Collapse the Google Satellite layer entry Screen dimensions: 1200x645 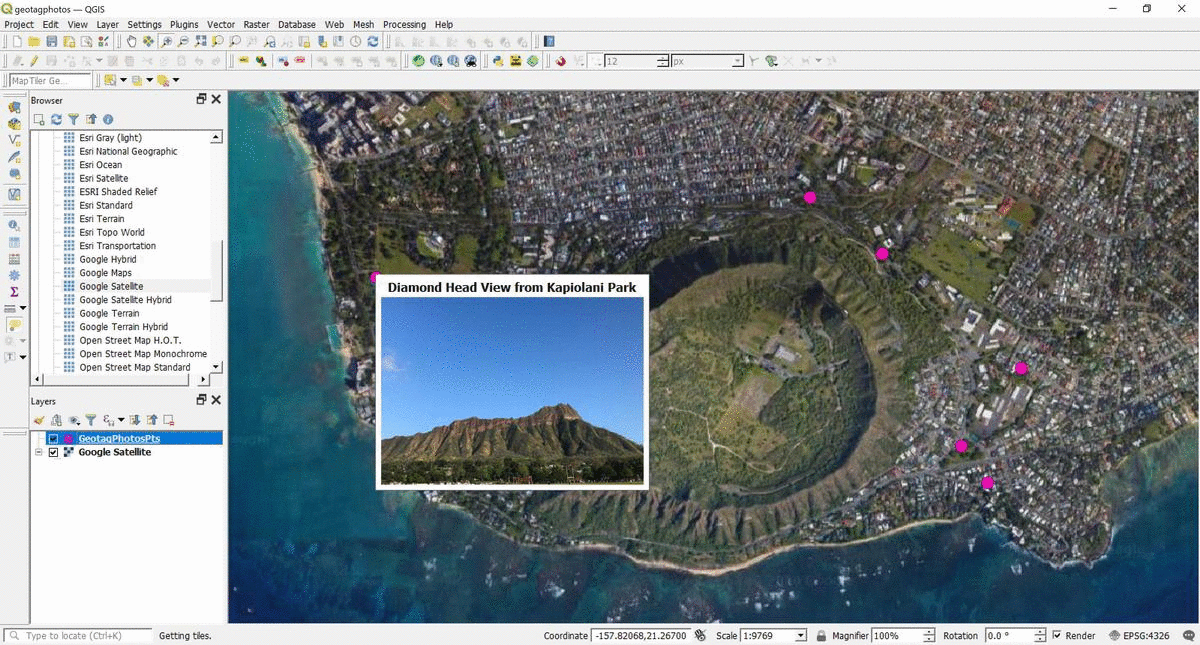[38, 452]
